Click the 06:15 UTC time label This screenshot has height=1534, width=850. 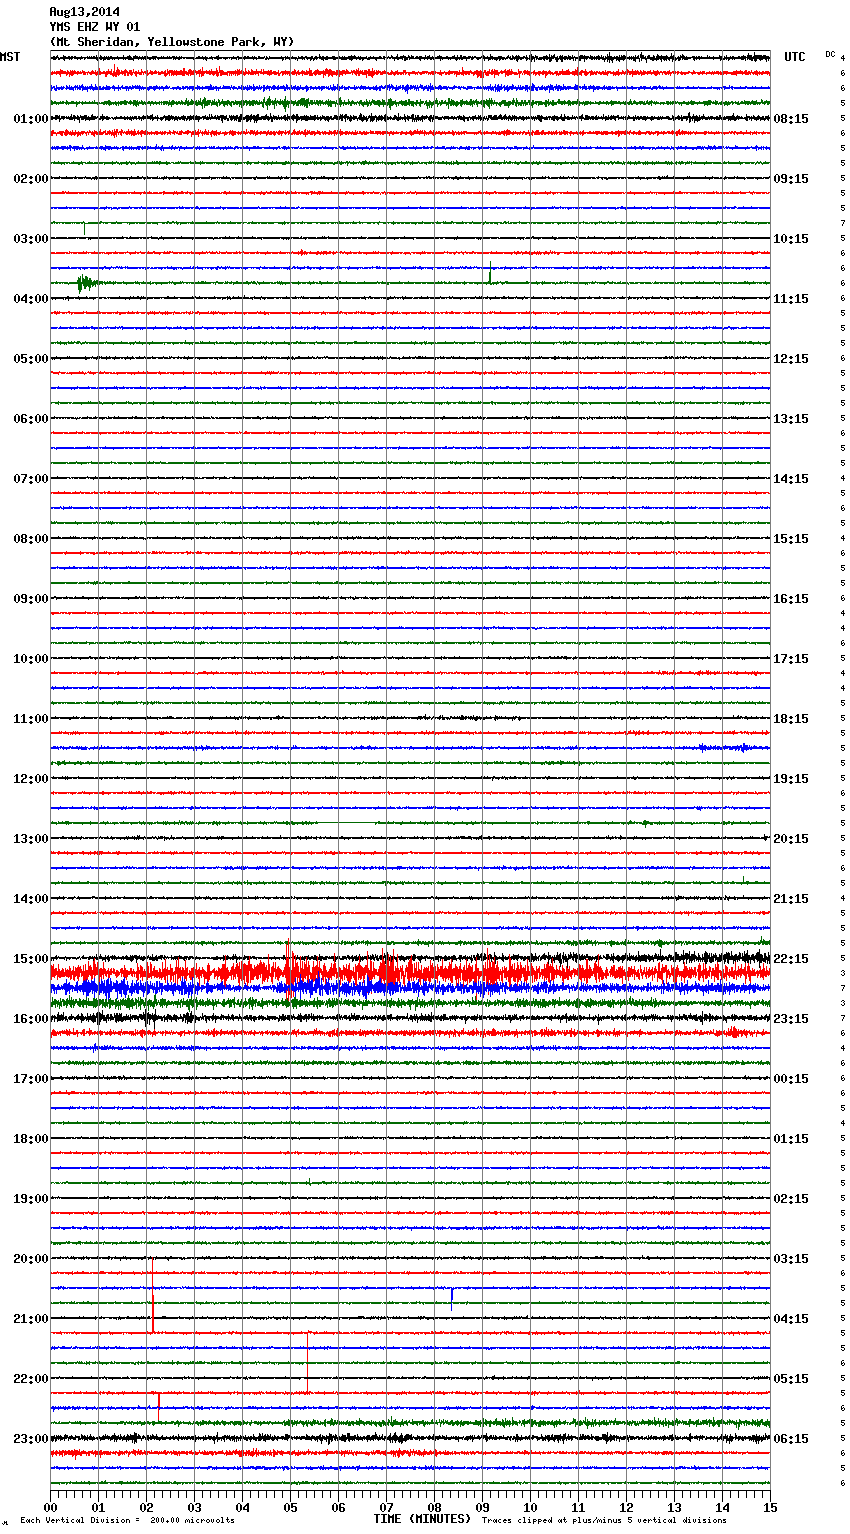coord(791,1439)
